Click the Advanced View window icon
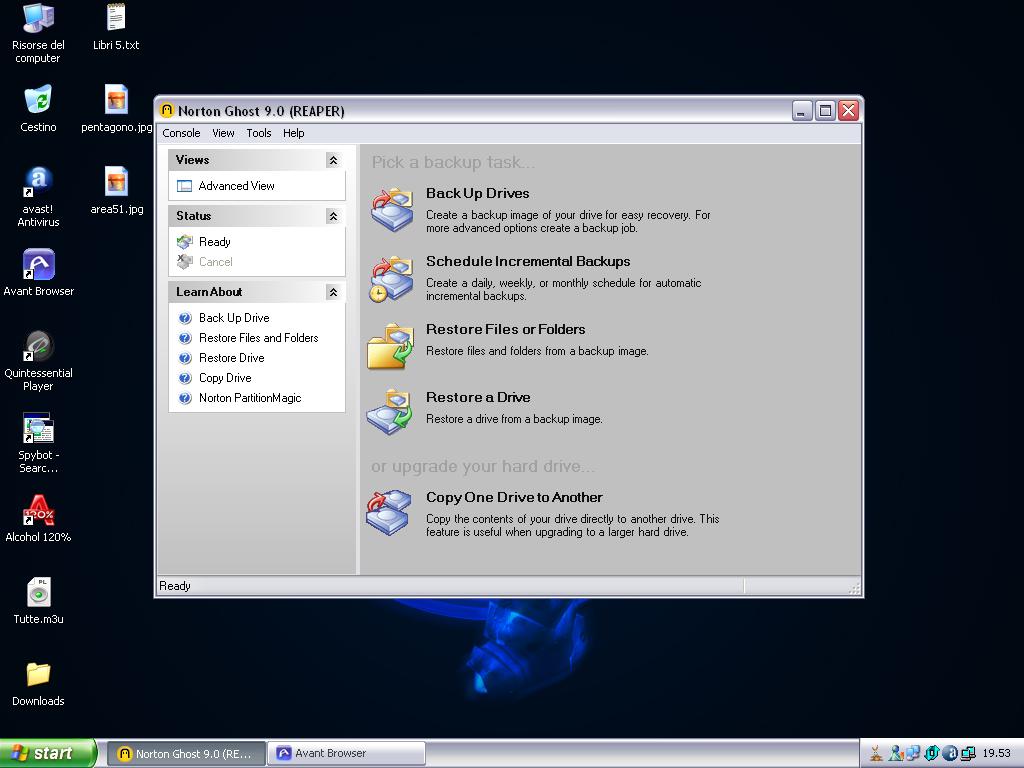1024x768 pixels. point(185,186)
